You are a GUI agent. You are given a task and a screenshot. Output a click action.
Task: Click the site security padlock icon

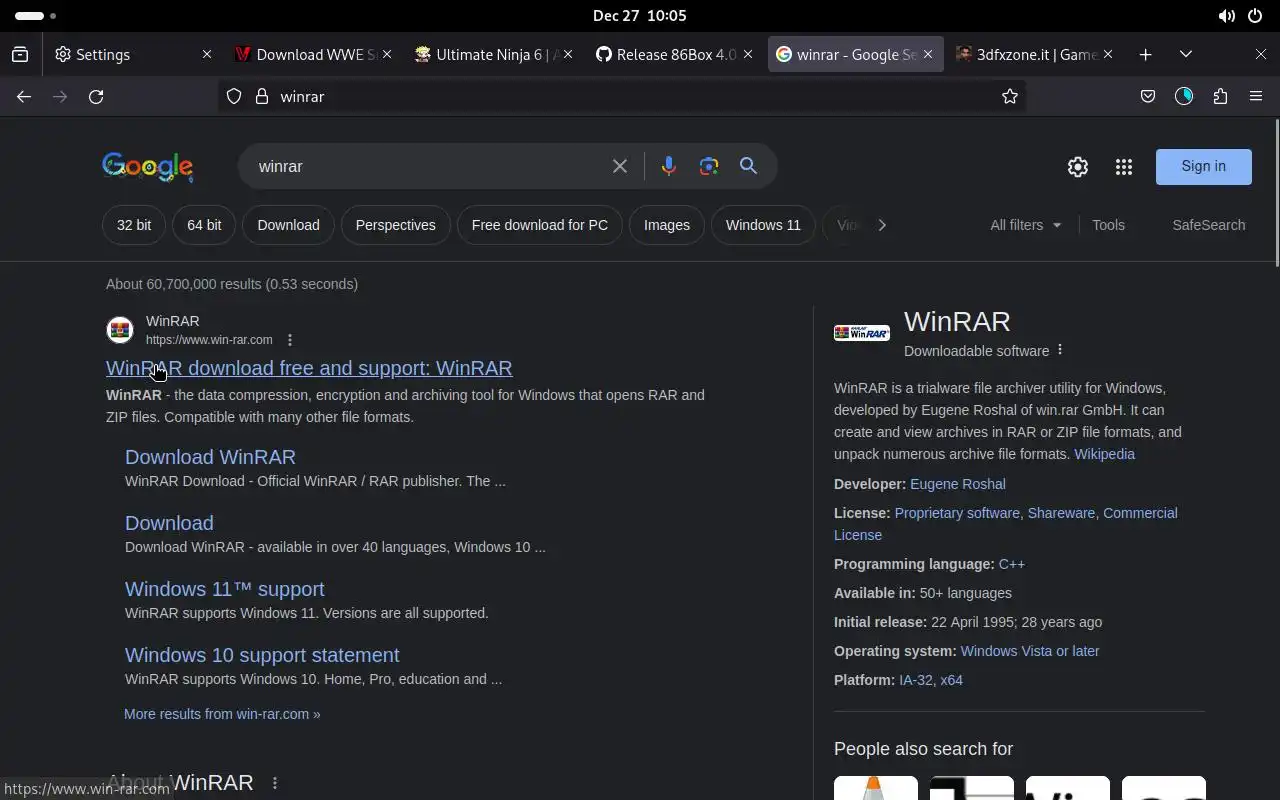point(262,96)
